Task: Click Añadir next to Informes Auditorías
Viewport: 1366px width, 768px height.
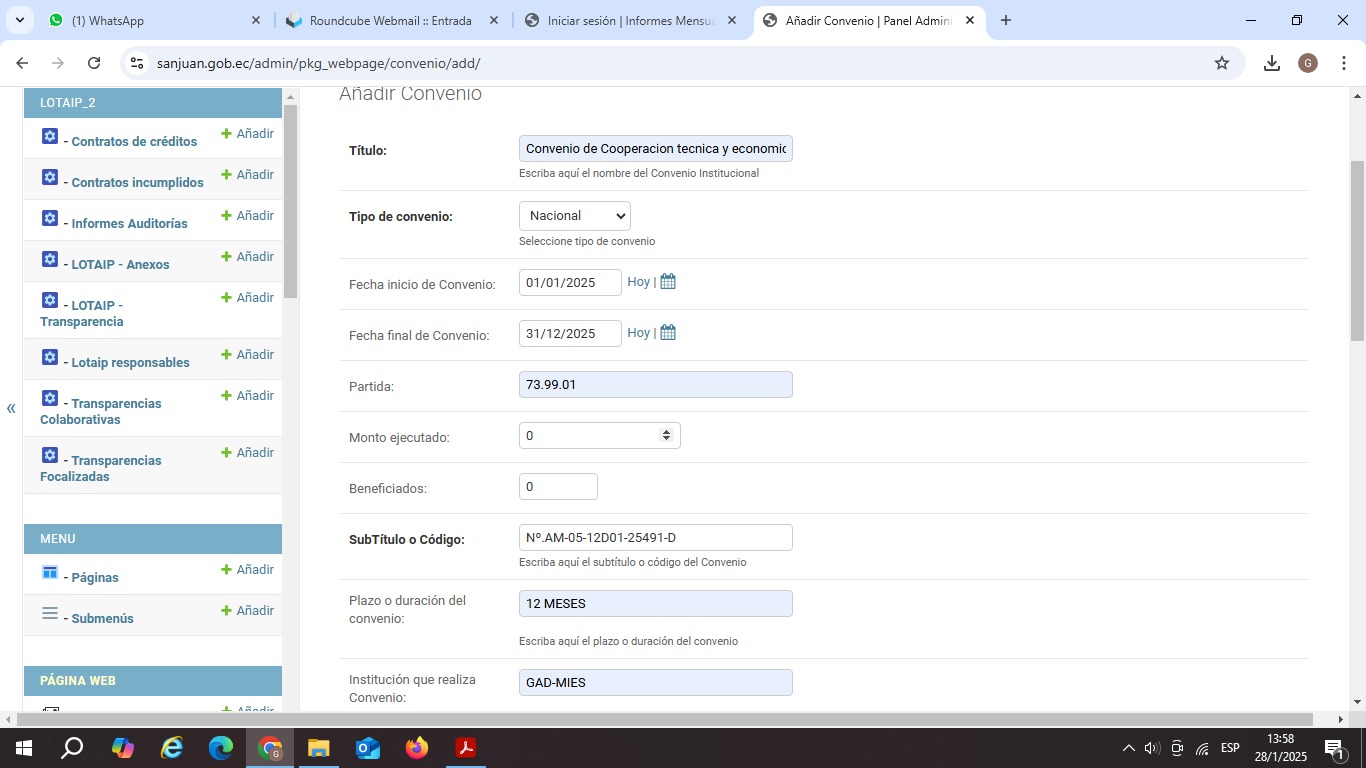Action: point(247,216)
